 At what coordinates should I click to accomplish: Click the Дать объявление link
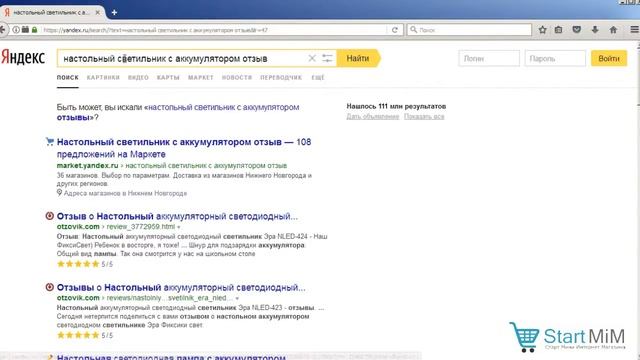tap(373, 117)
